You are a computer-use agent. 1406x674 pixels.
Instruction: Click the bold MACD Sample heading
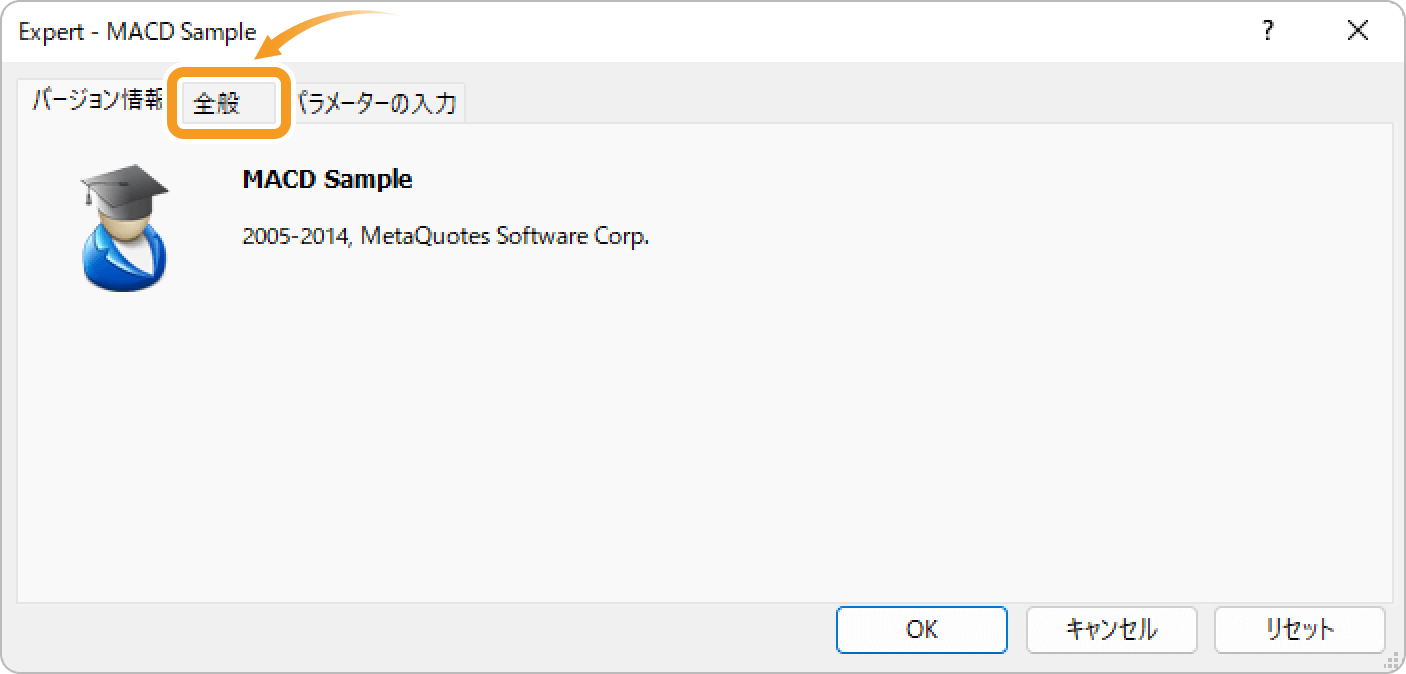pyautogui.click(x=327, y=180)
